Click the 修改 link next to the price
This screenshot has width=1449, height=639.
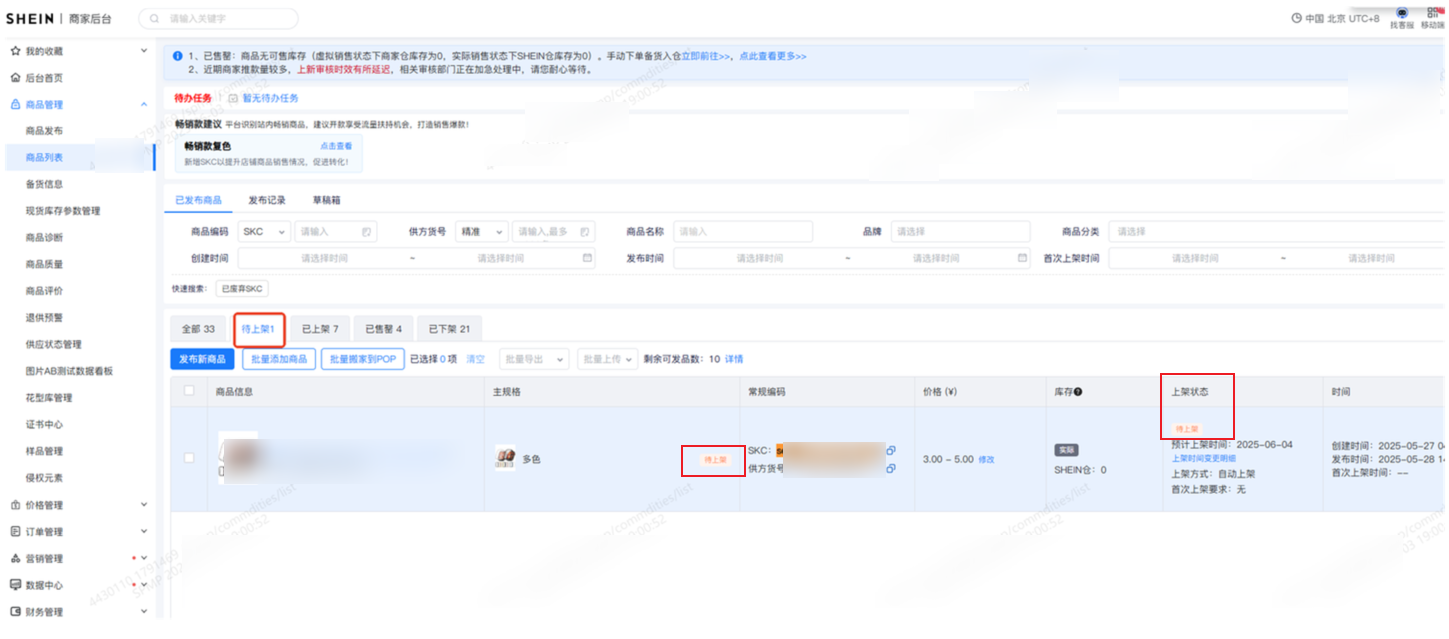(986, 459)
